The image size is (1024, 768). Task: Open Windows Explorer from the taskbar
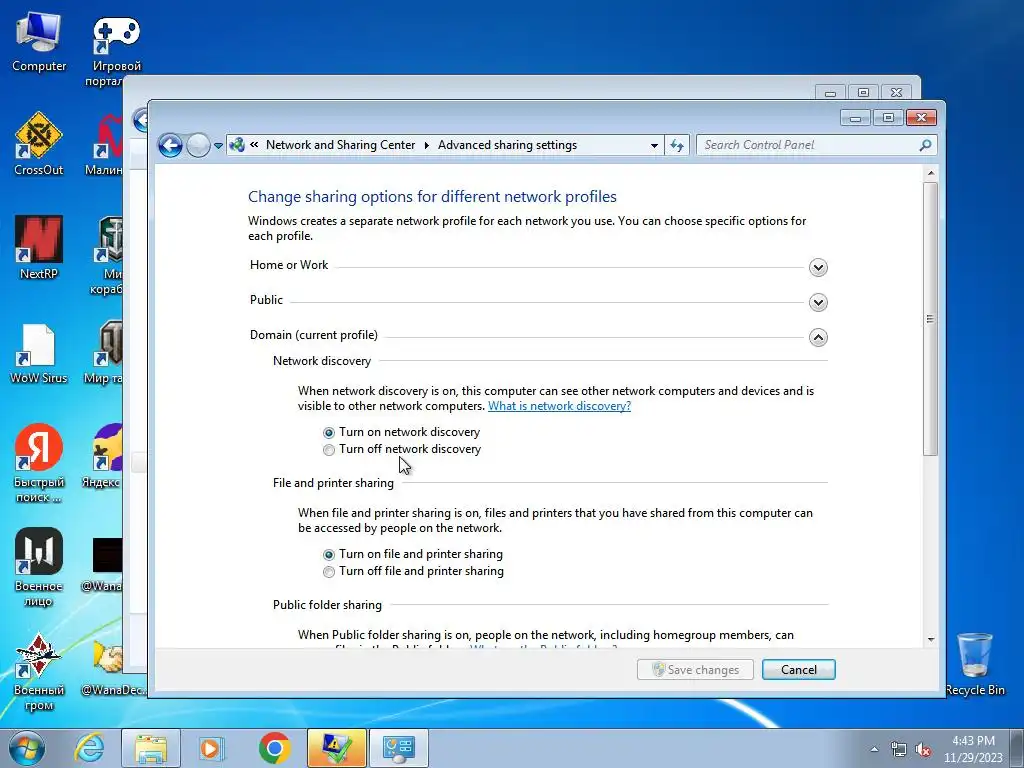(x=151, y=748)
